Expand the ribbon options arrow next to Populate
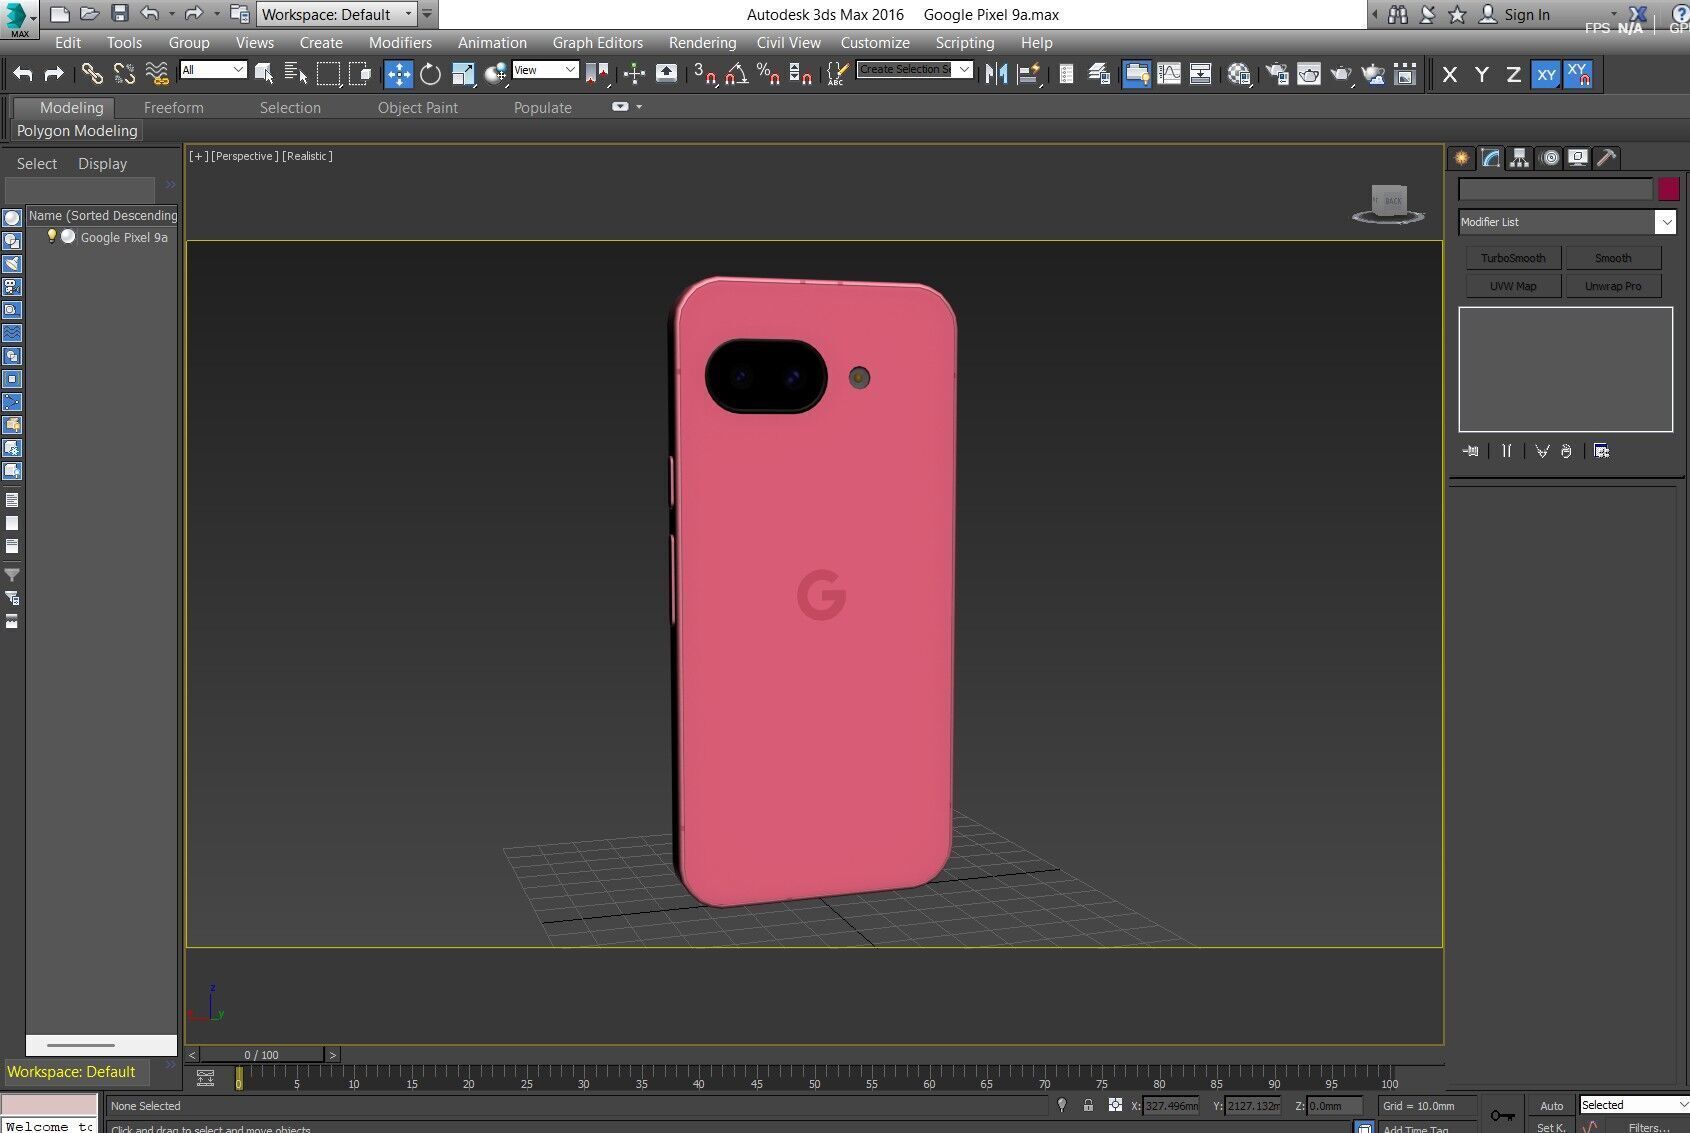 639,107
